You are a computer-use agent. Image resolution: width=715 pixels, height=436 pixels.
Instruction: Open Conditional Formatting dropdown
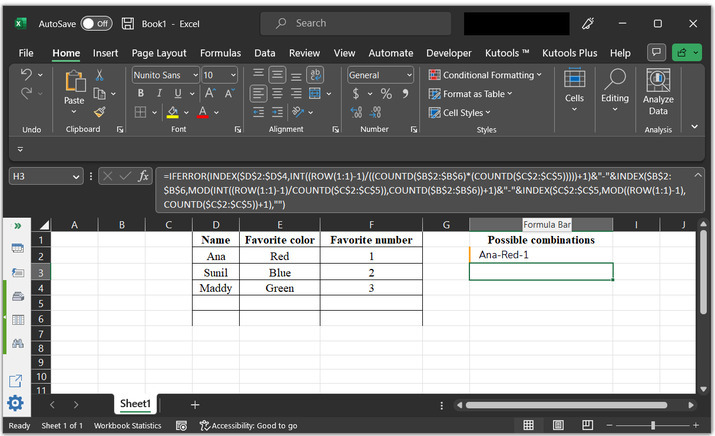pyautogui.click(x=484, y=75)
